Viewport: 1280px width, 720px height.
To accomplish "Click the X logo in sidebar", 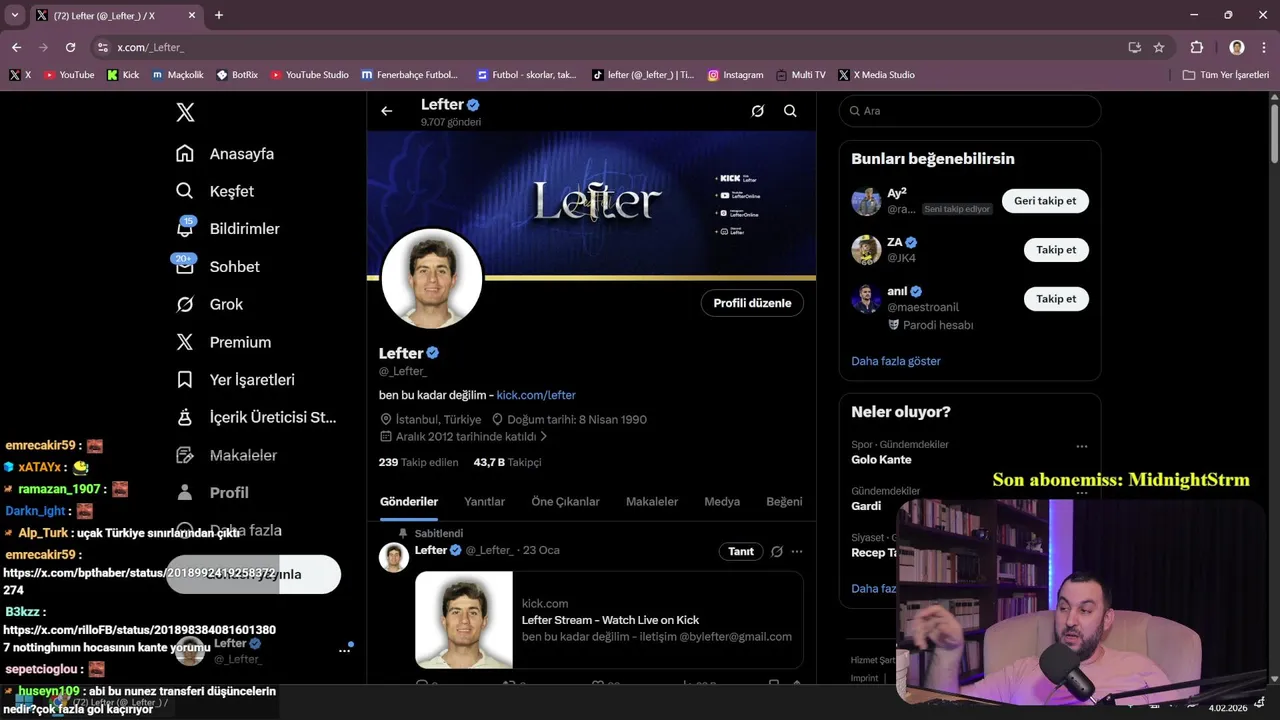I will [x=185, y=112].
